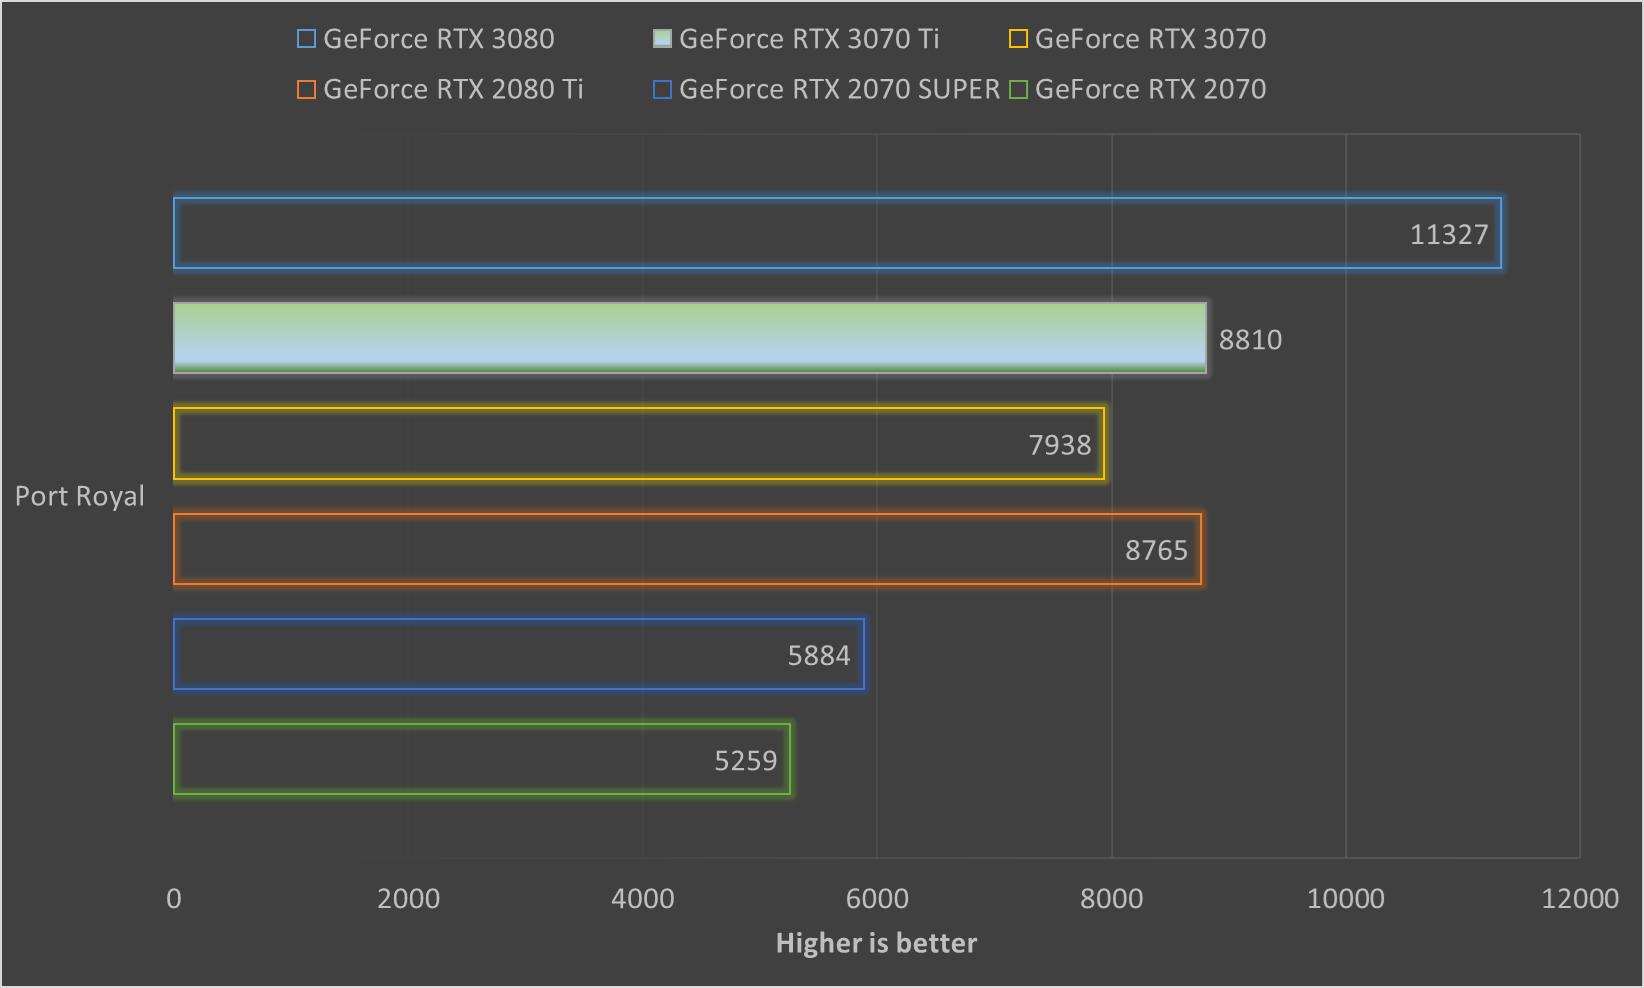Click the 11327 data label
Screen dimensions: 1644x988
coord(1449,234)
